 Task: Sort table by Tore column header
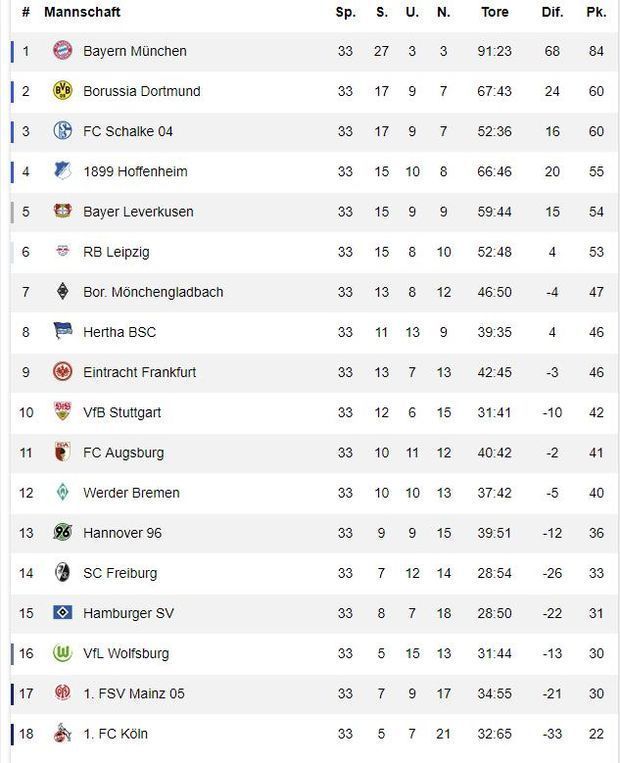click(x=494, y=13)
